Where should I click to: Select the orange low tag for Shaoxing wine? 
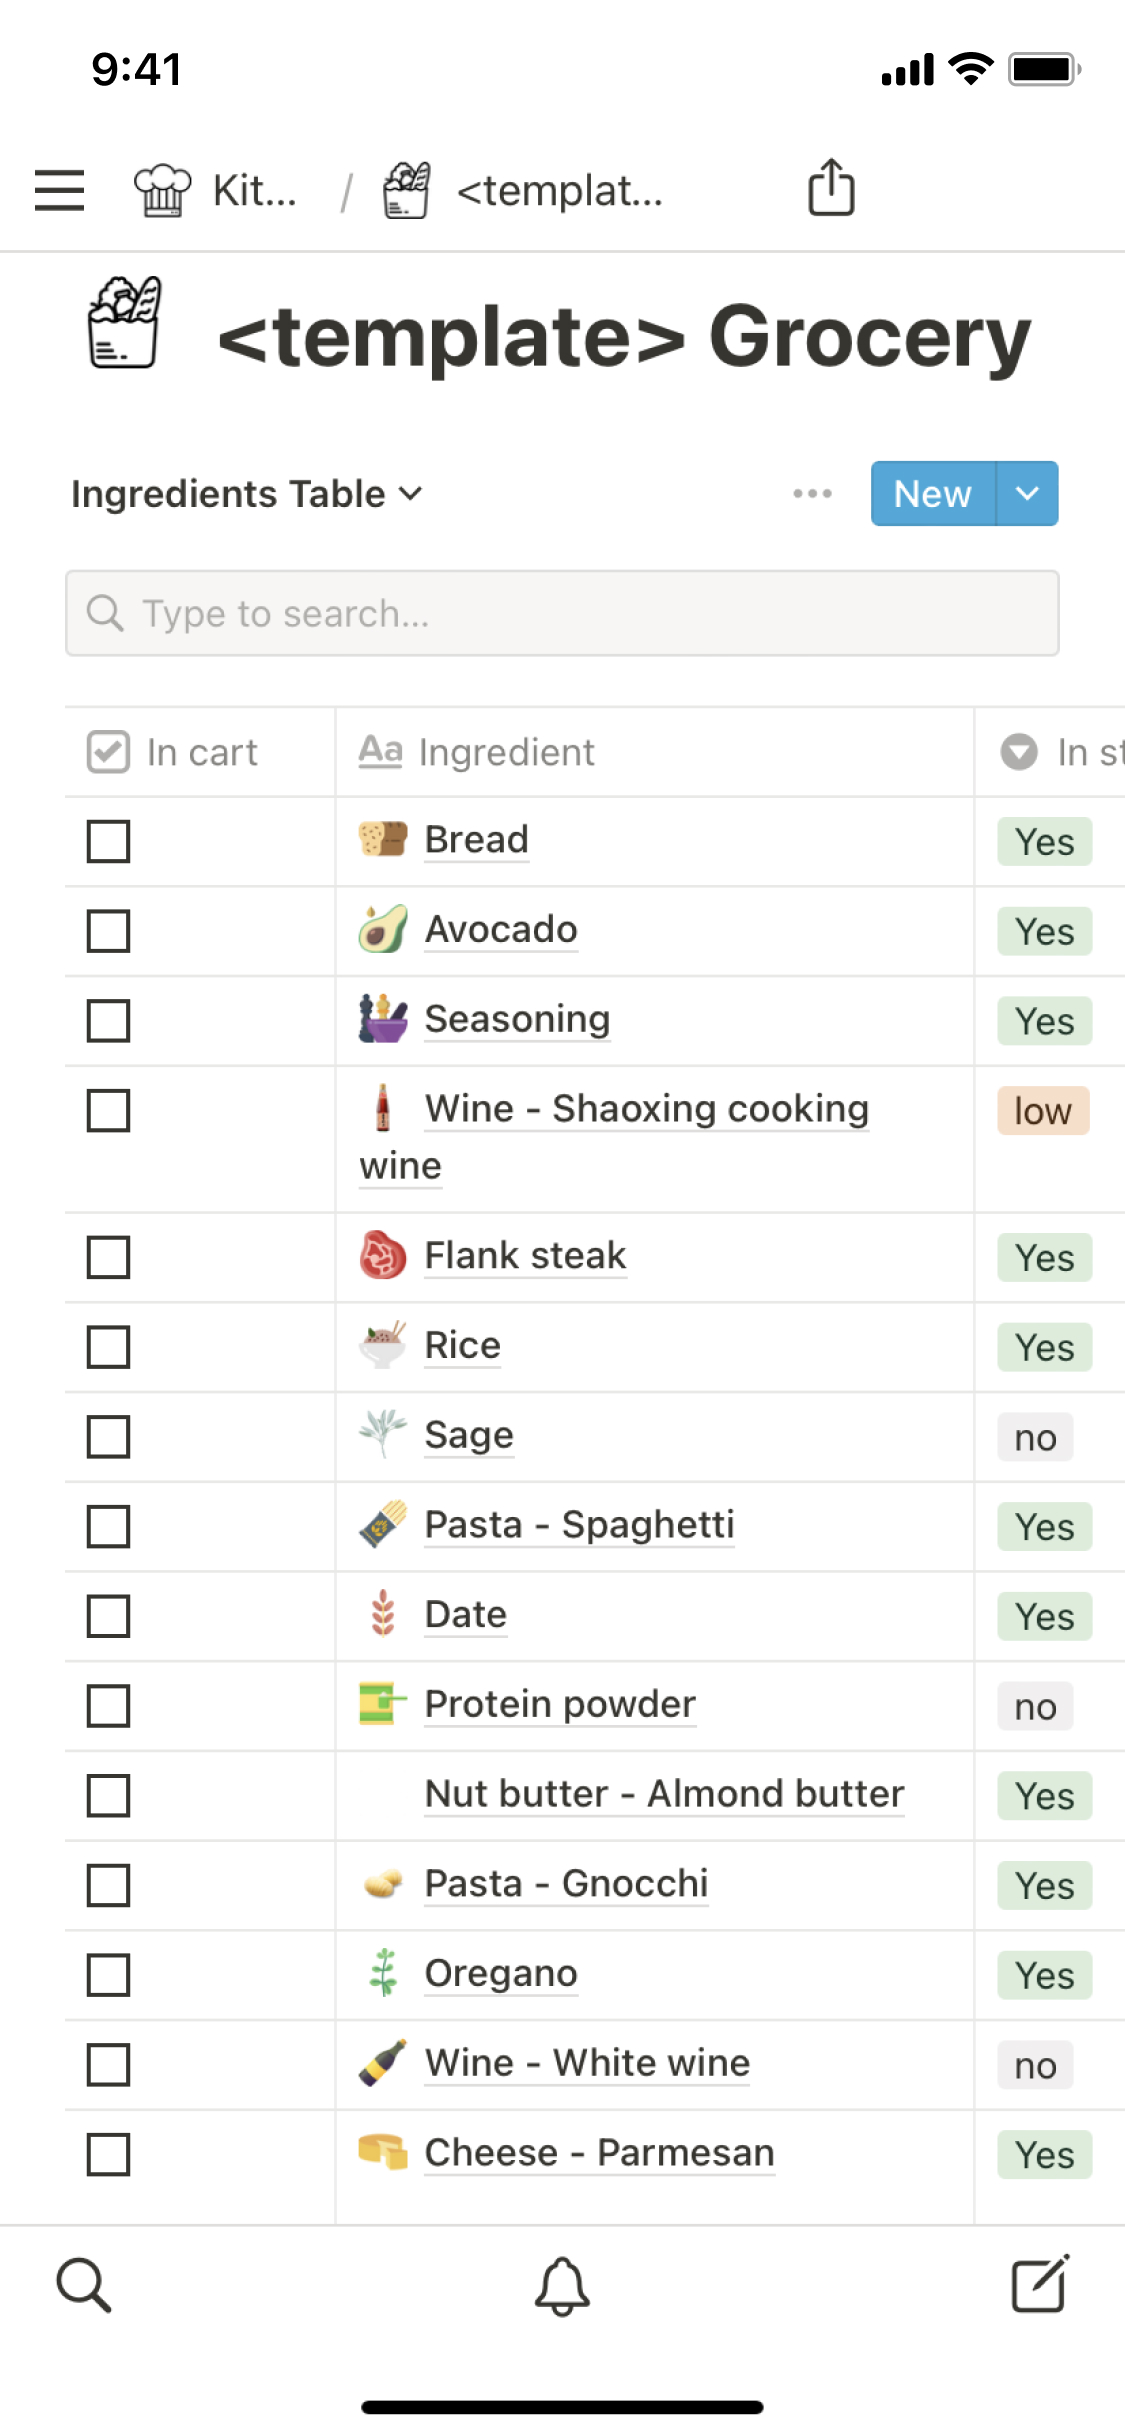click(1042, 1111)
